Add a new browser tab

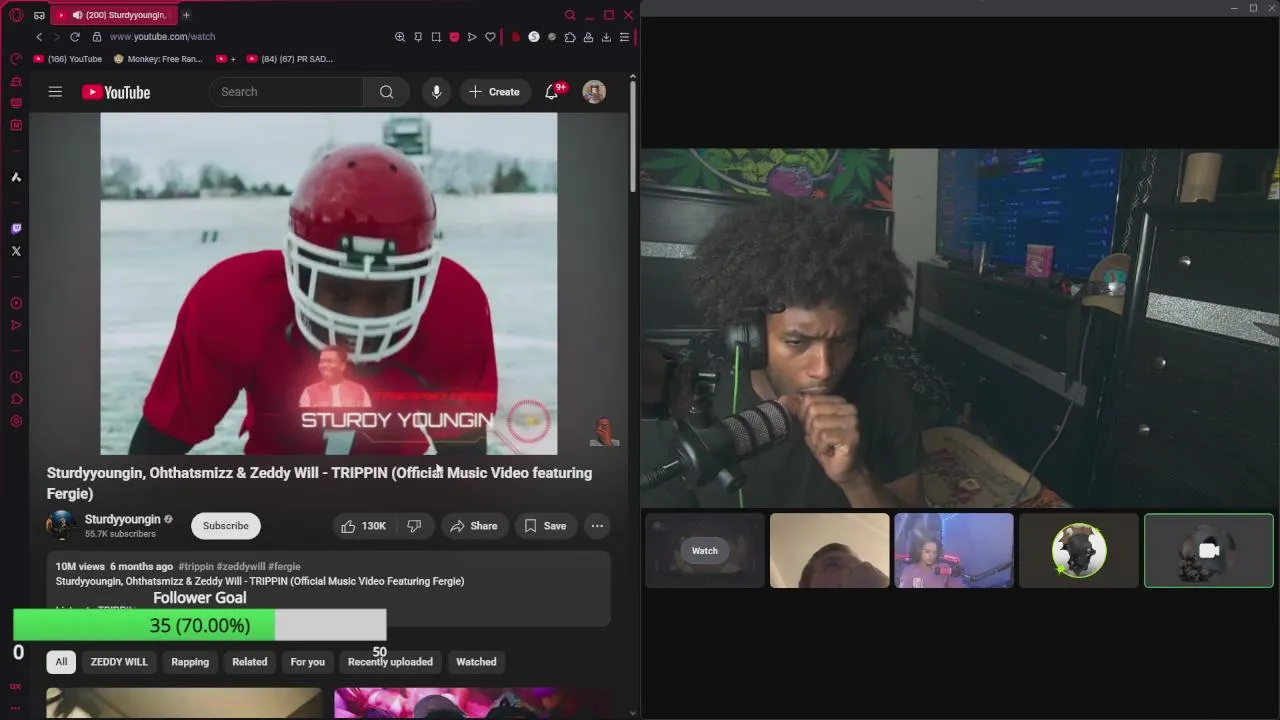186,15
